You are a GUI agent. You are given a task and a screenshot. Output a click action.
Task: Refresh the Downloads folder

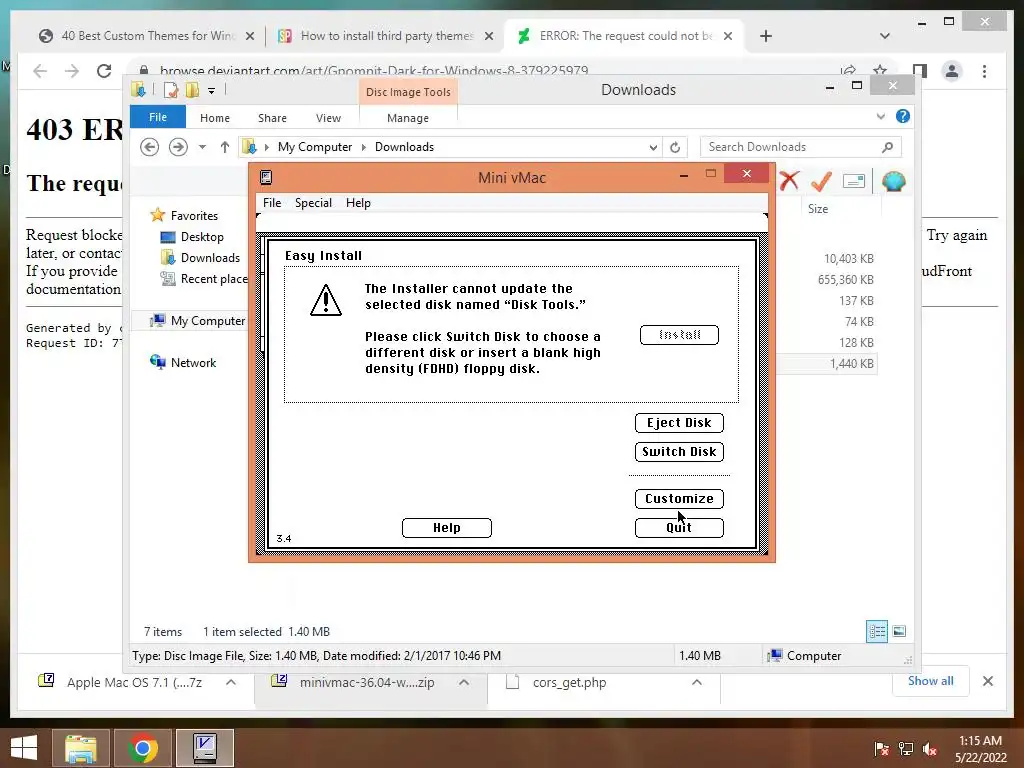pyautogui.click(x=675, y=148)
